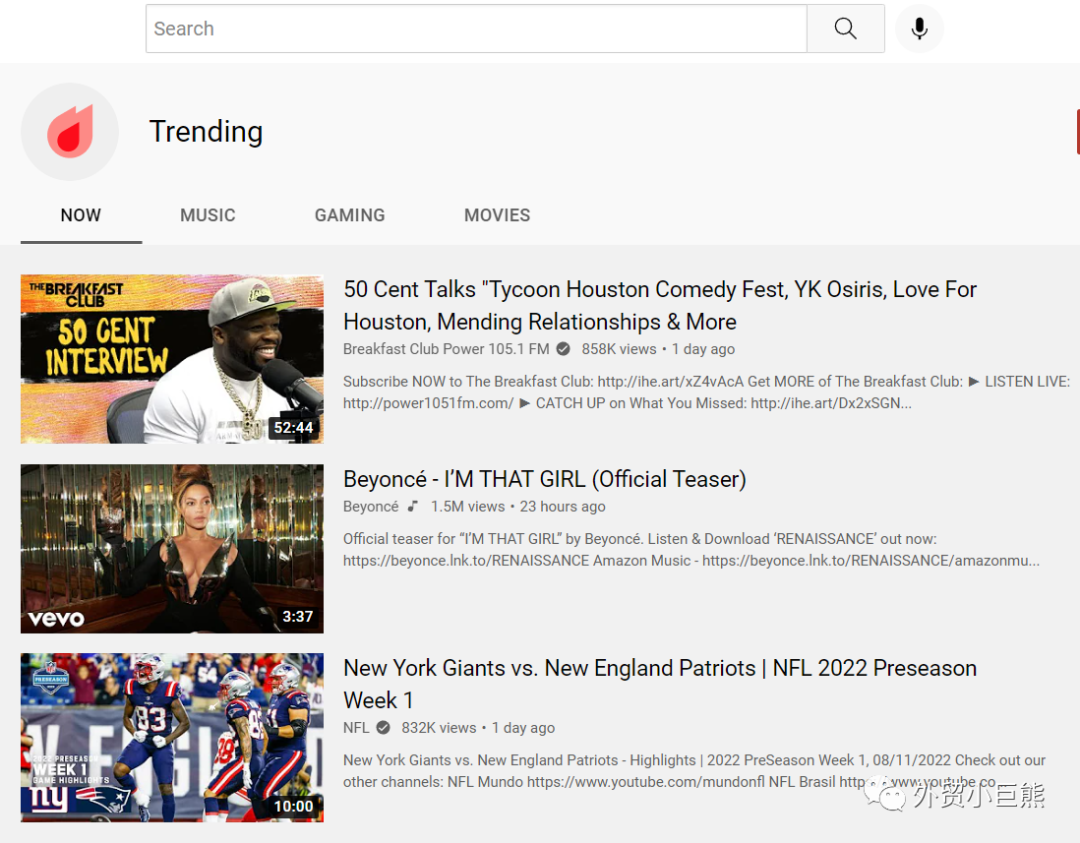Screen dimensions: 1080x843
Task: Click the 1.5M views text
Action: click(468, 506)
